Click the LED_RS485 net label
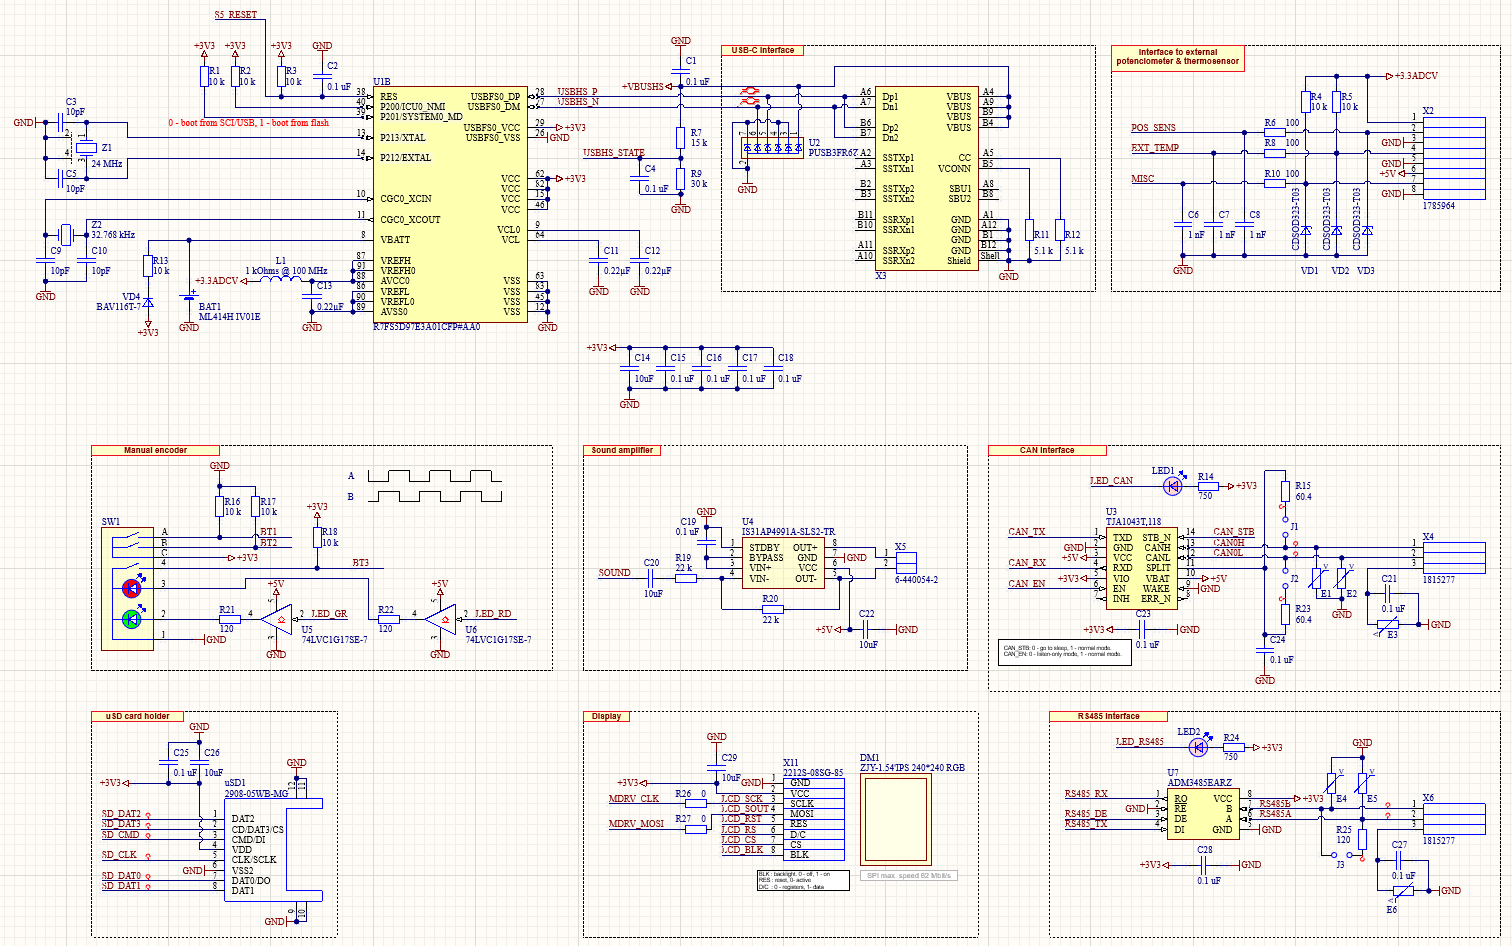This screenshot has width=1512, height=946. pos(1140,742)
